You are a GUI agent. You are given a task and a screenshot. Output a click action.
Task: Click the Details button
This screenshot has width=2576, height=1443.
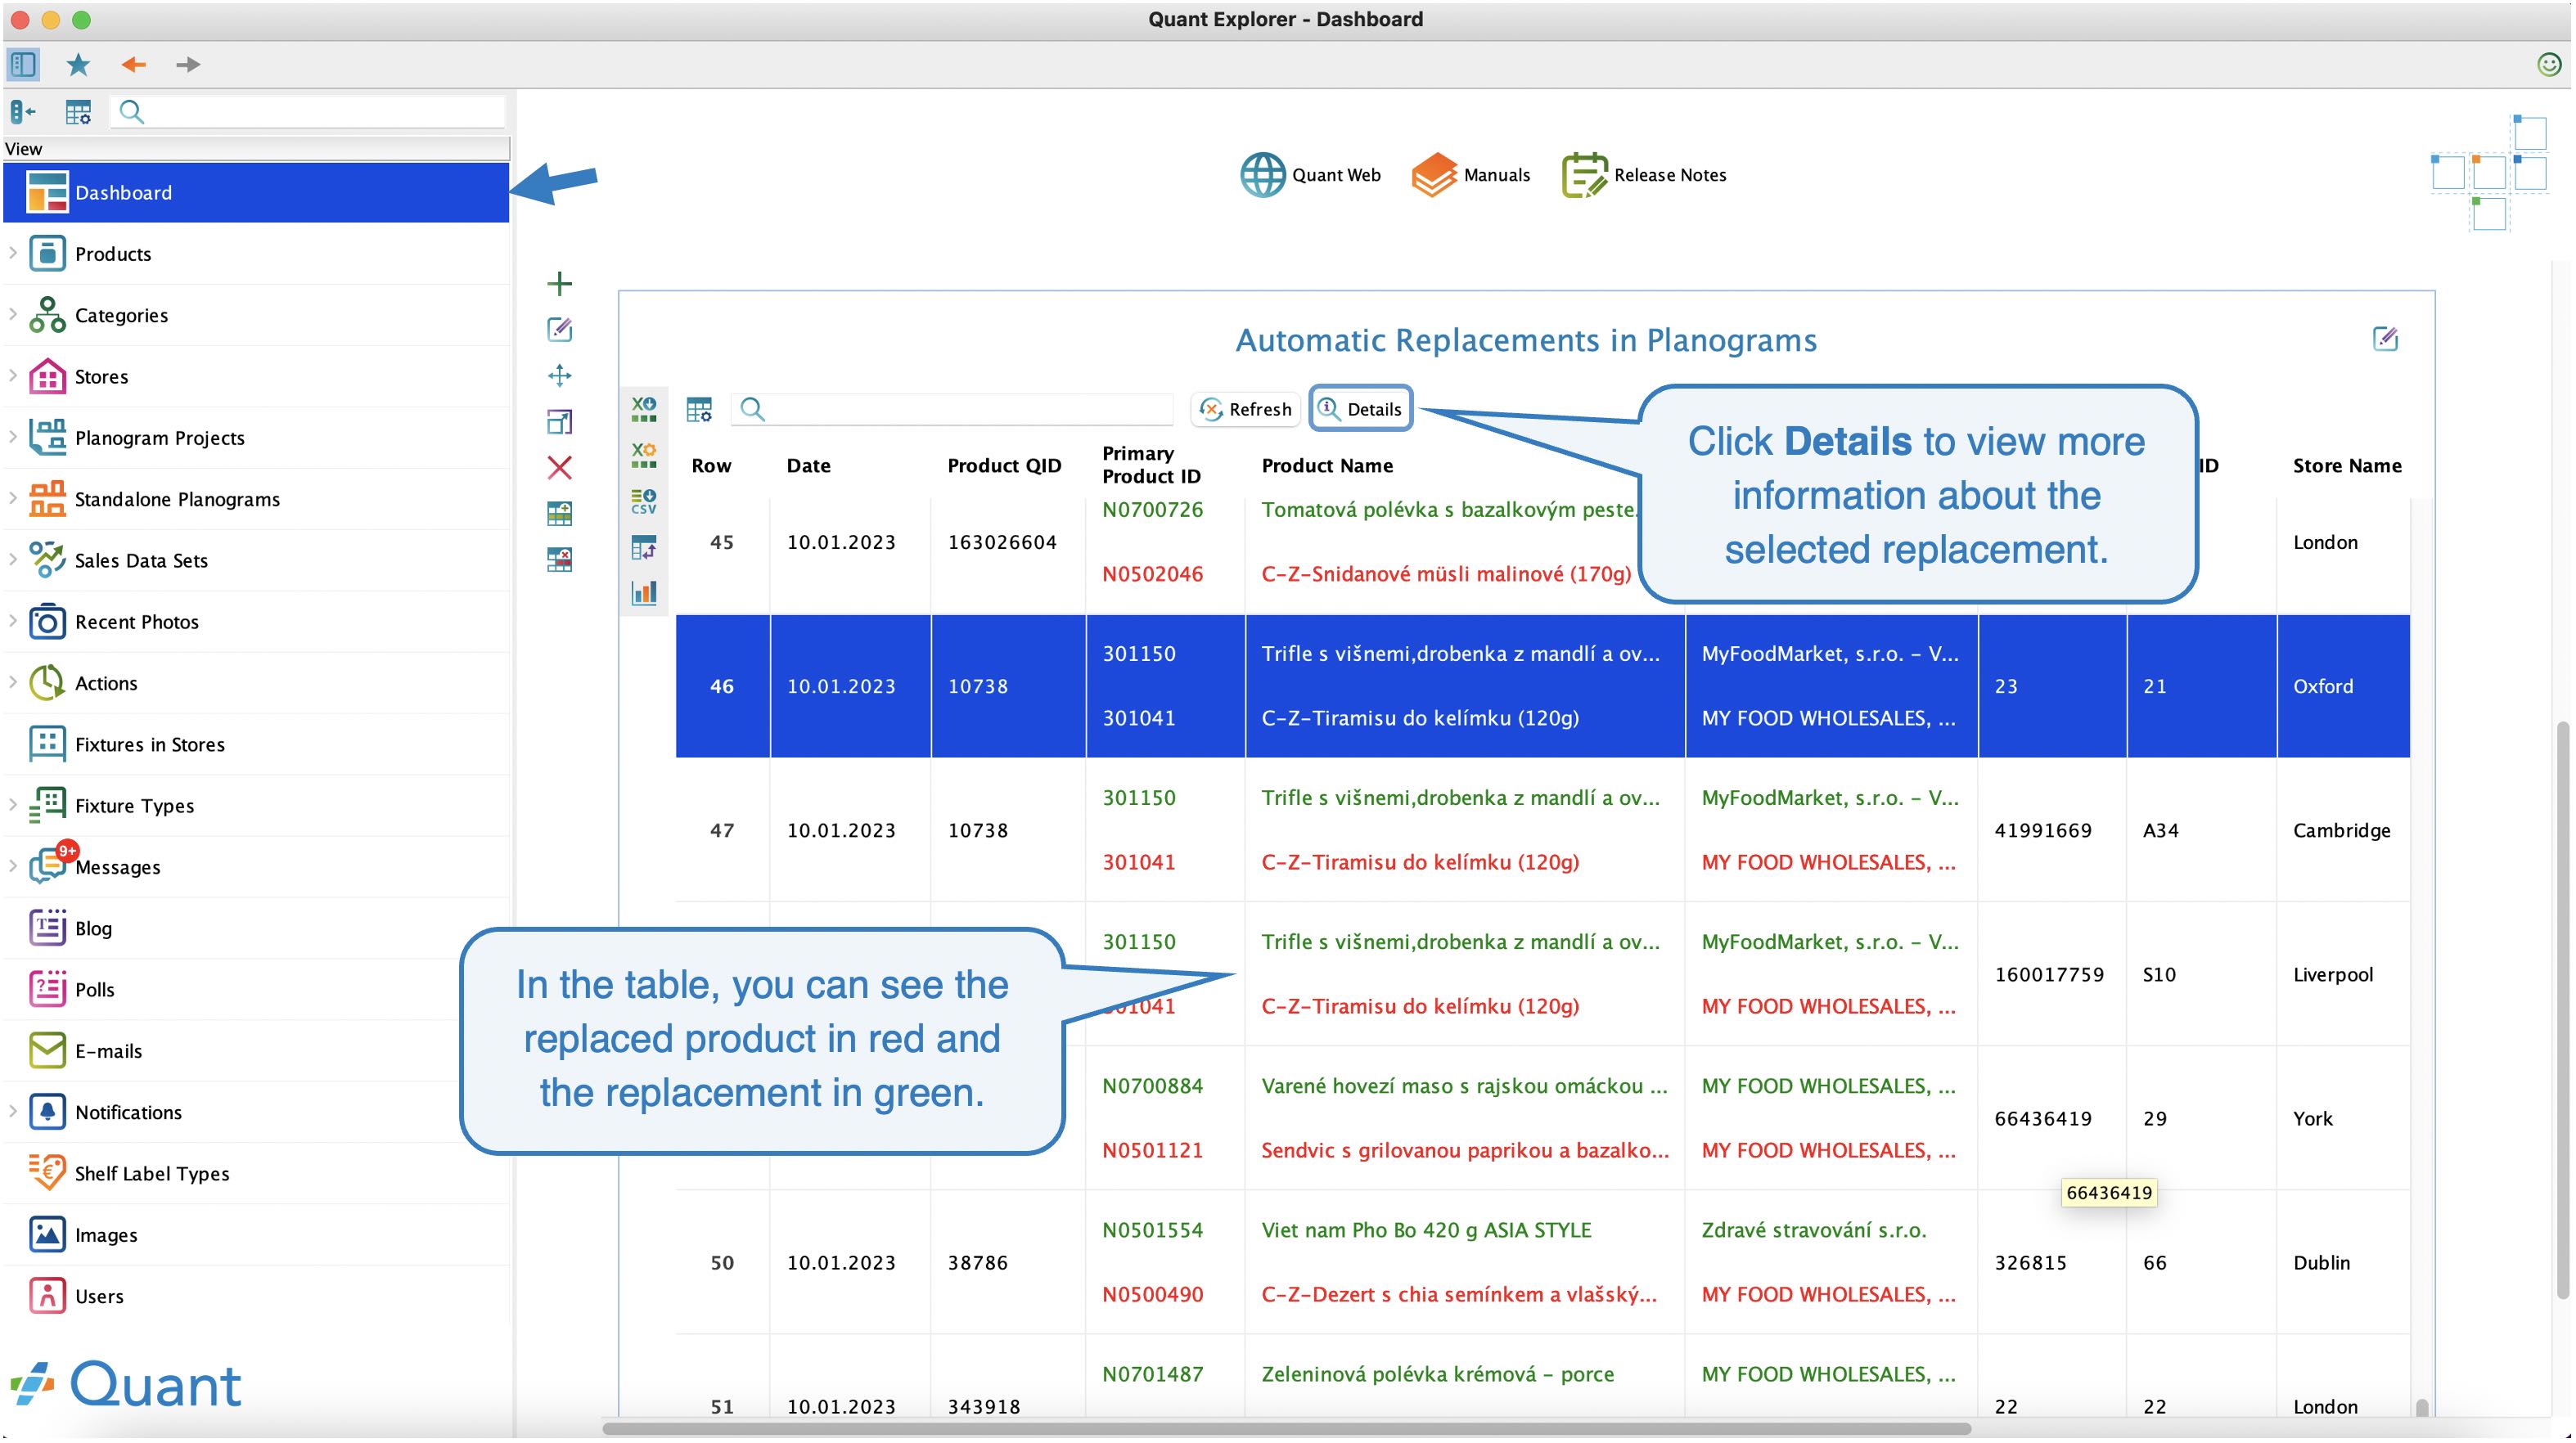click(x=1361, y=409)
